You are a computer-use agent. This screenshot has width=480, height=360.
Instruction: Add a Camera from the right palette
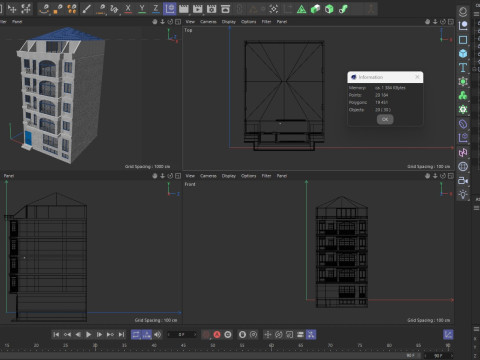coord(463,180)
